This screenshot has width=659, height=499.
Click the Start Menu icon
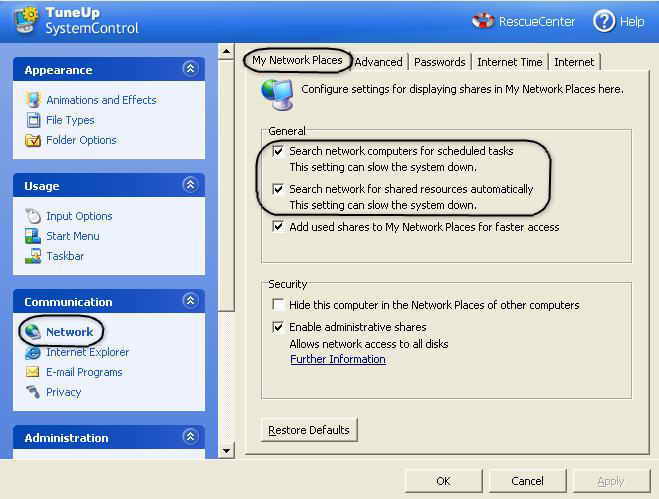[x=33, y=236]
